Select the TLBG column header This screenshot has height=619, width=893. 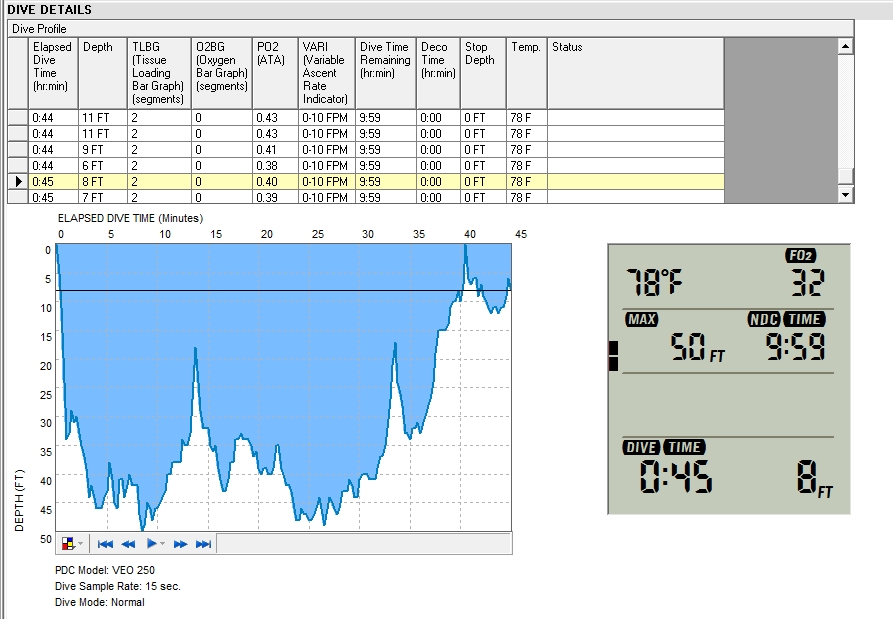click(159, 73)
